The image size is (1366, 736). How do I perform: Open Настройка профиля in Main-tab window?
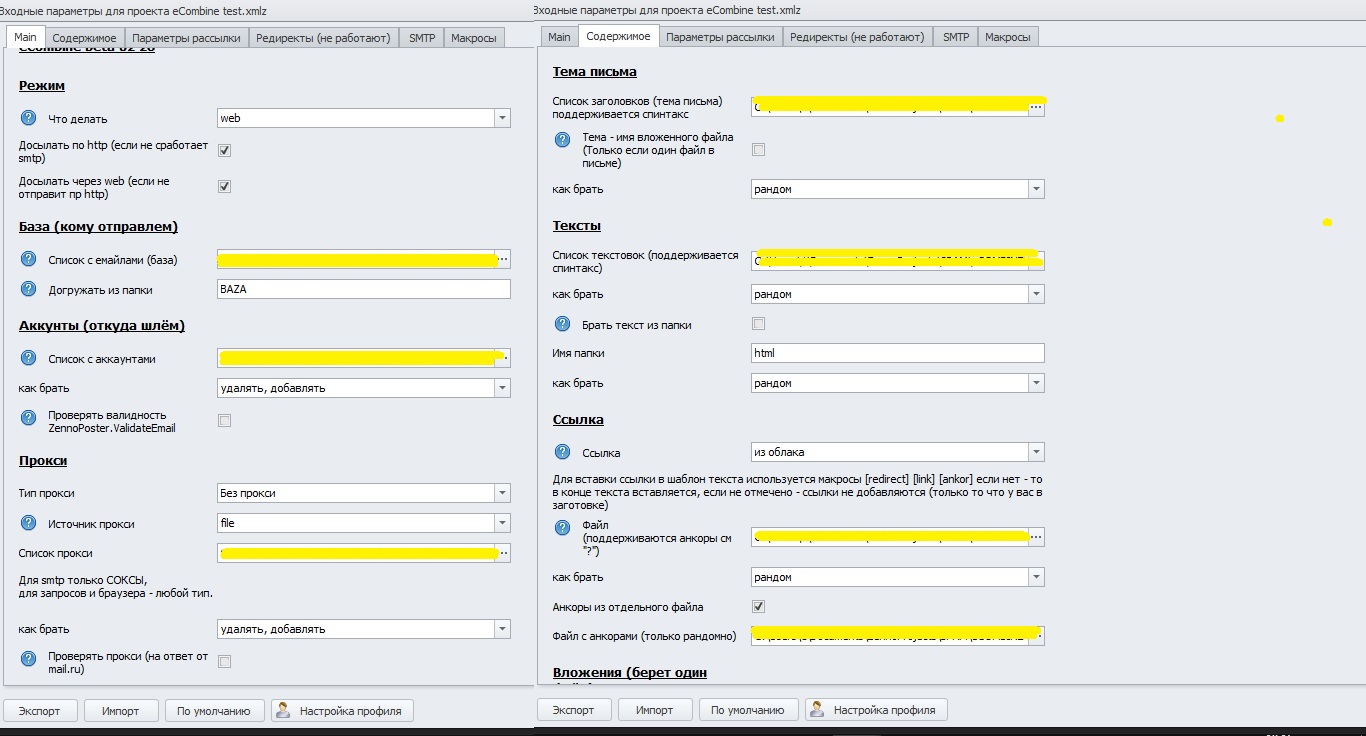pos(342,711)
